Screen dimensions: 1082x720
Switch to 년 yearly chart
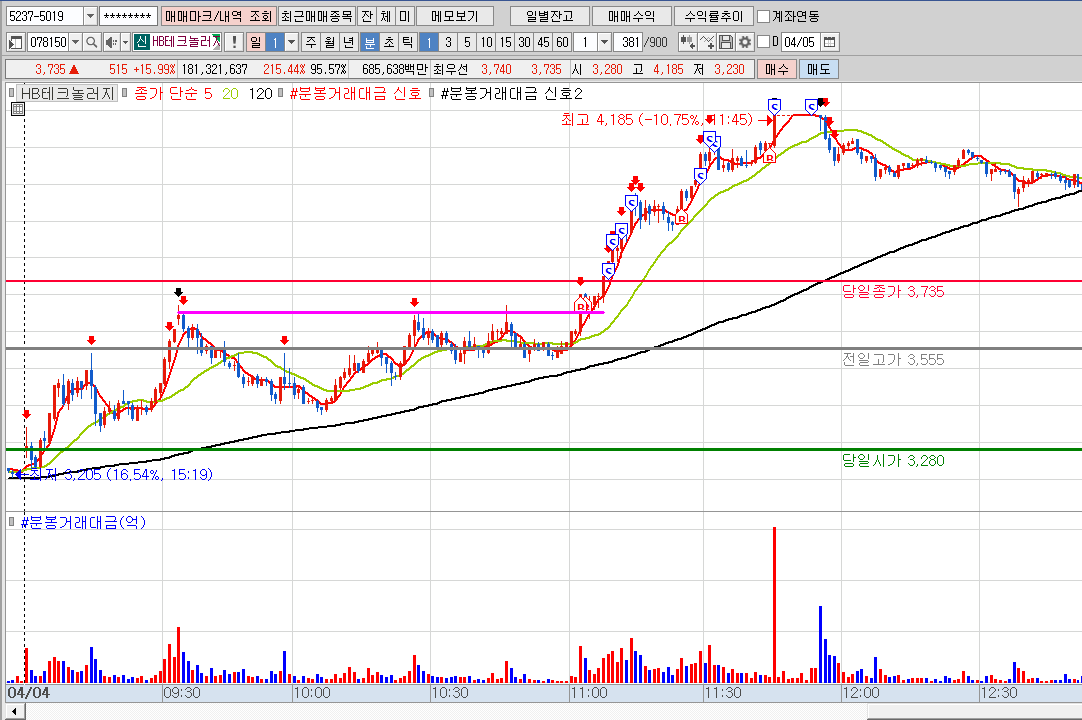point(348,42)
